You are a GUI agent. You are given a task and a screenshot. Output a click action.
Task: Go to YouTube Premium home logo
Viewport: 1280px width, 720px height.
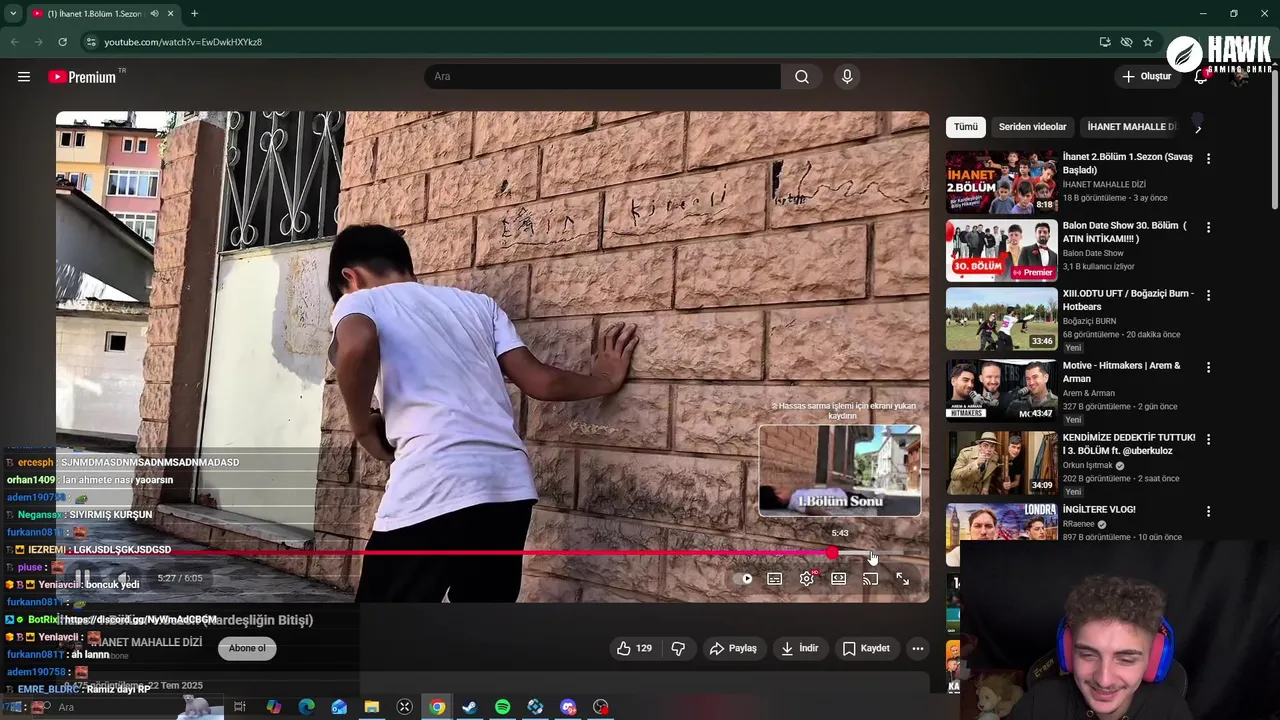[82, 77]
